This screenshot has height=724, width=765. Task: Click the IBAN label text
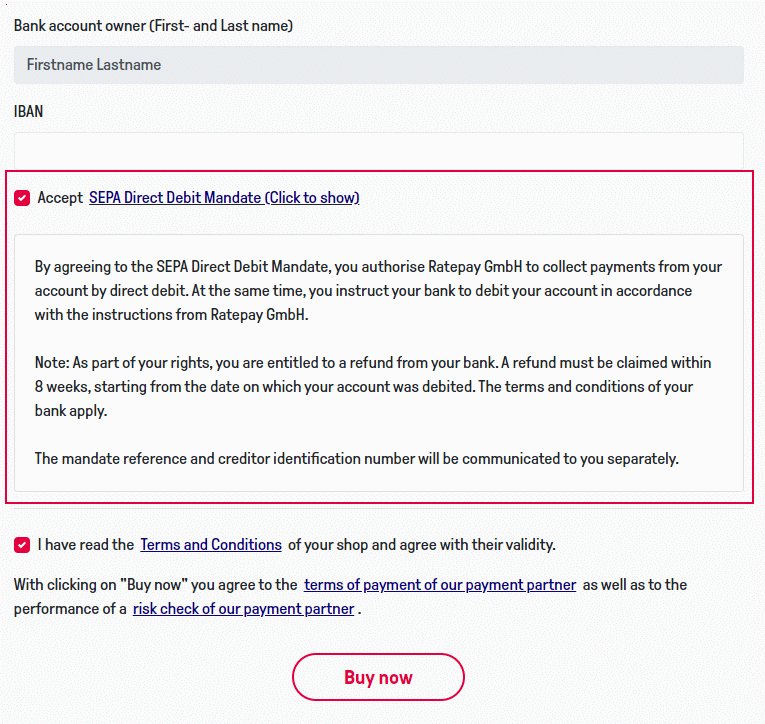[x=28, y=111]
